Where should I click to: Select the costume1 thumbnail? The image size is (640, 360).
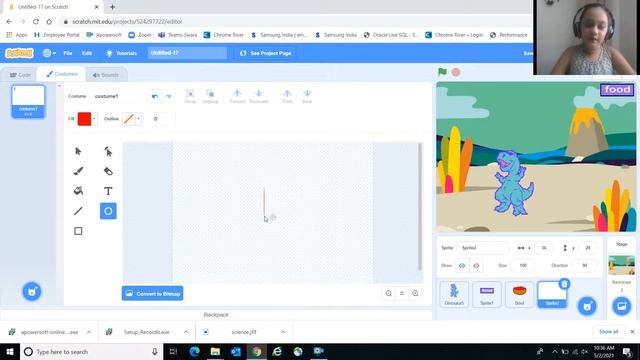tap(28, 101)
